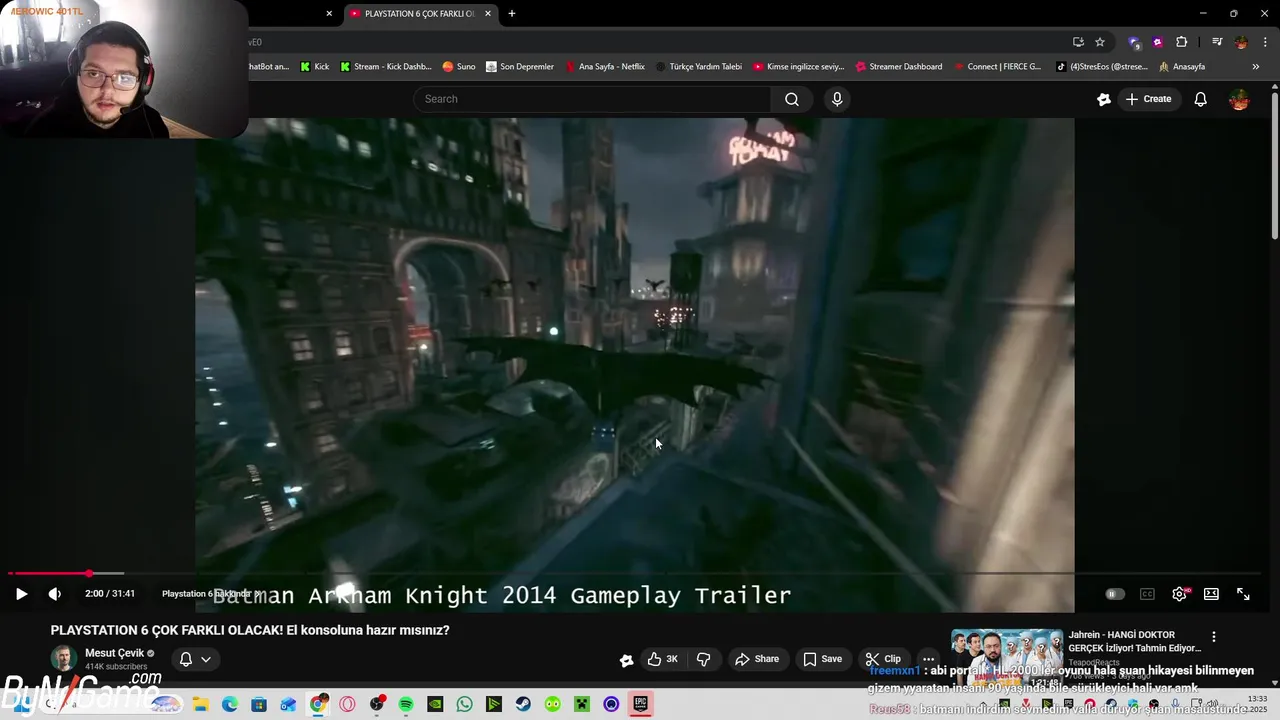Create a Clip with scissors button

click(x=883, y=659)
